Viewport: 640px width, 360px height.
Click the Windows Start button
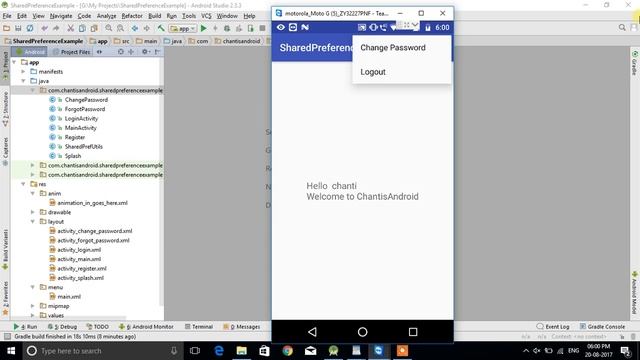[x=11, y=351]
